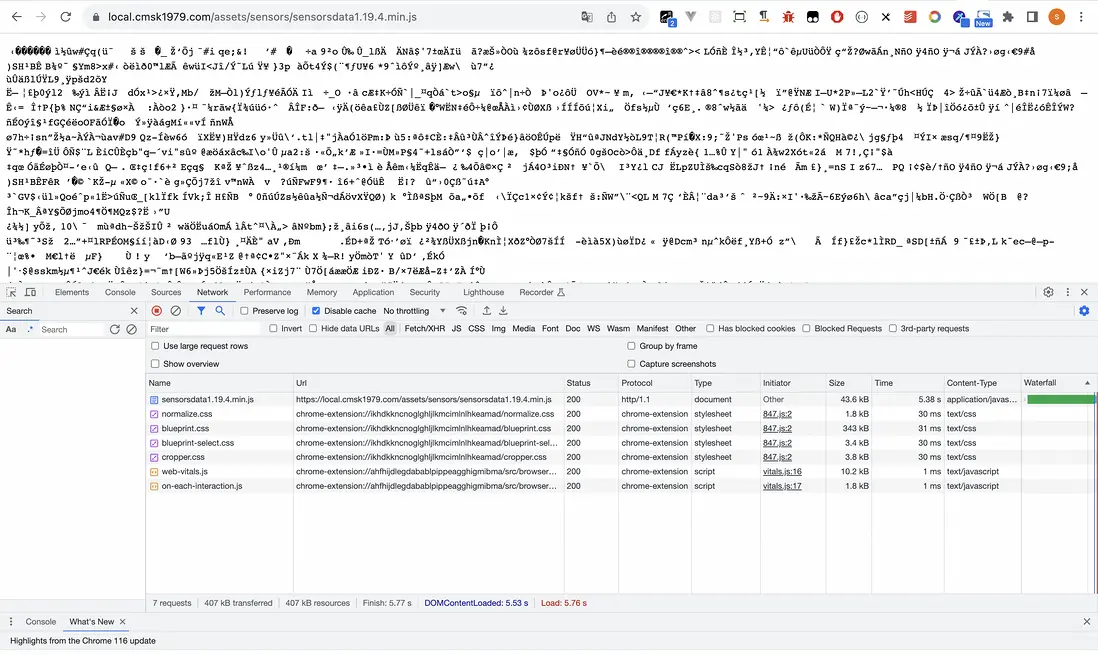Image resolution: width=1098 pixels, height=655 pixels.
Task: Open the DevTools customize three-dot menu
Action: point(1068,292)
